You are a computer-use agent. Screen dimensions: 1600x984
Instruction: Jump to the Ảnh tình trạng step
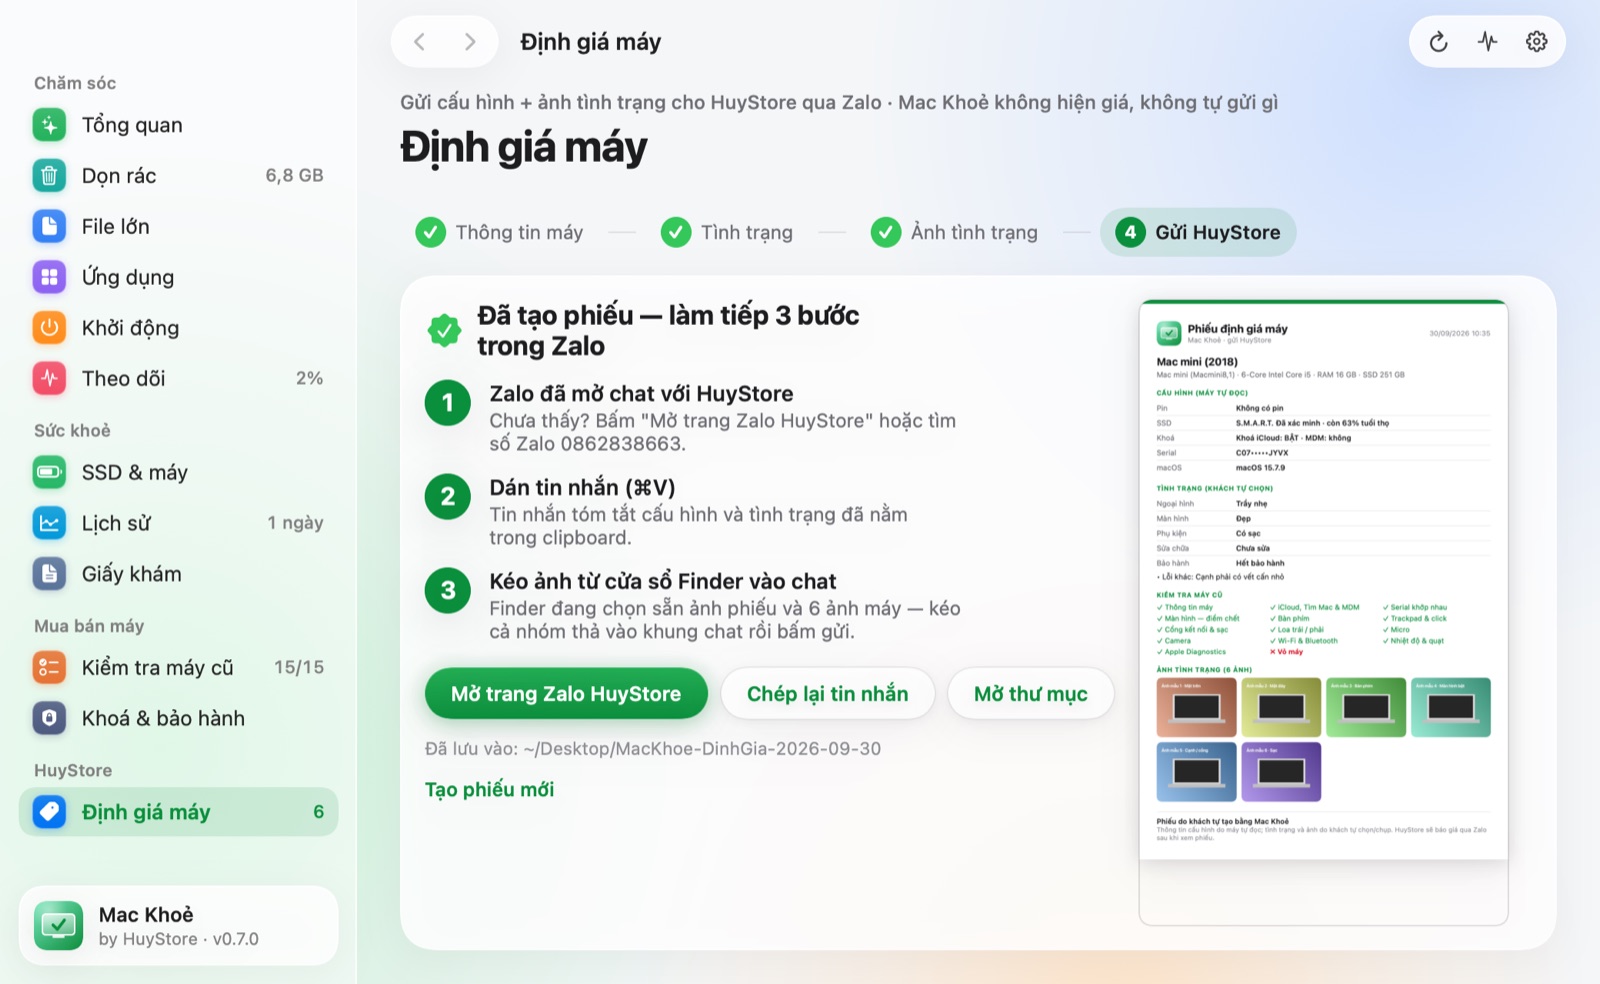tap(954, 232)
